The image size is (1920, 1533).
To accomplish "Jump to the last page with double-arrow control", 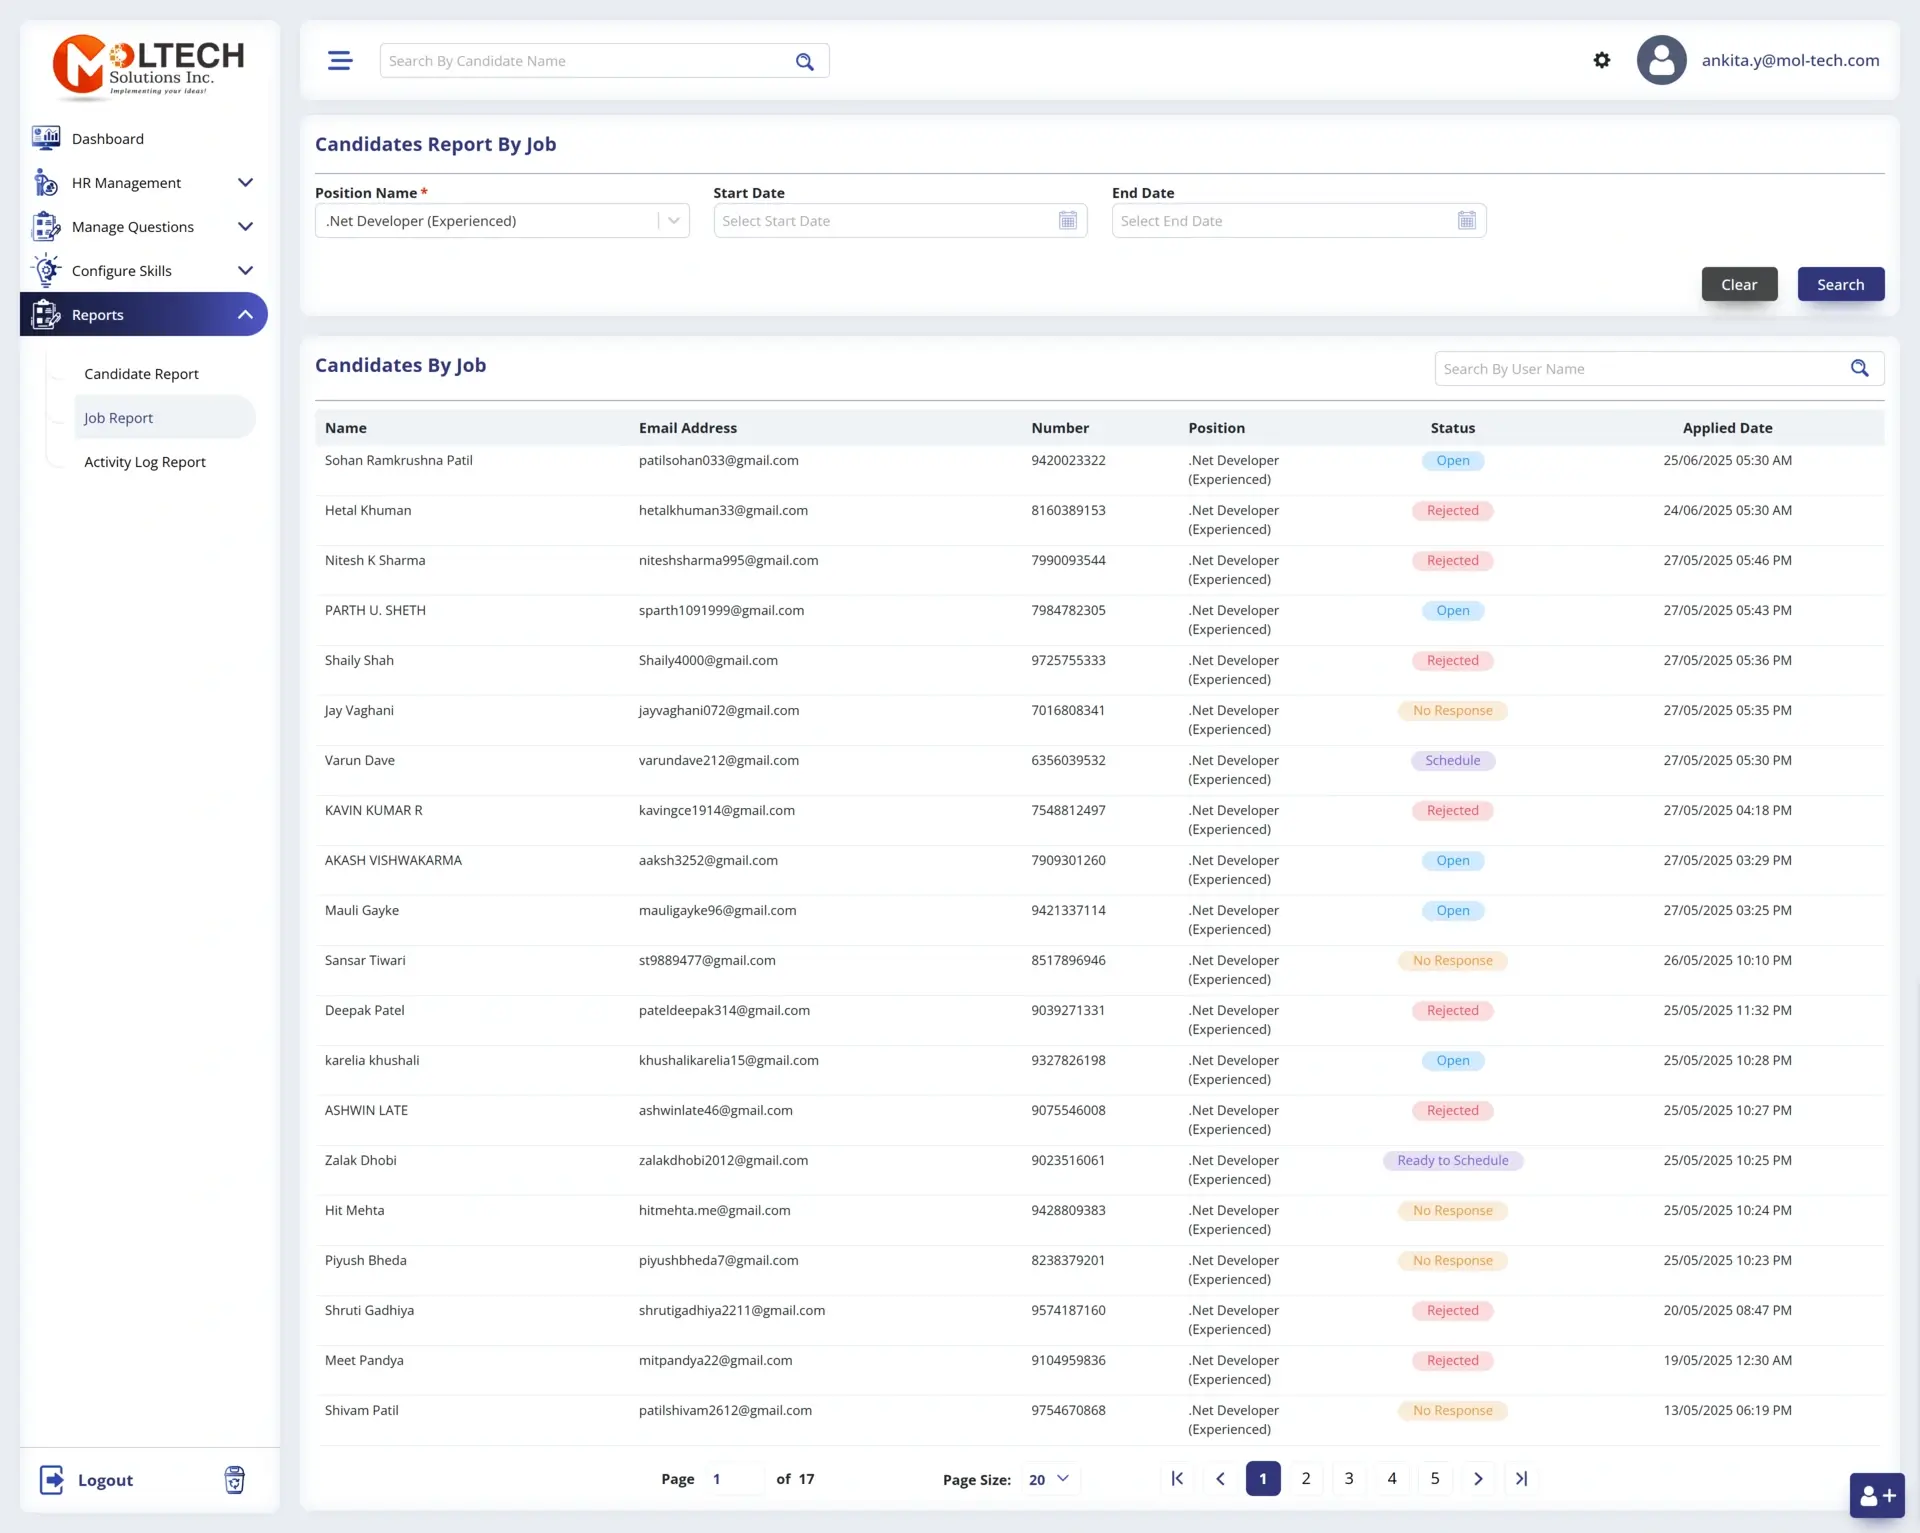I will [x=1522, y=1478].
